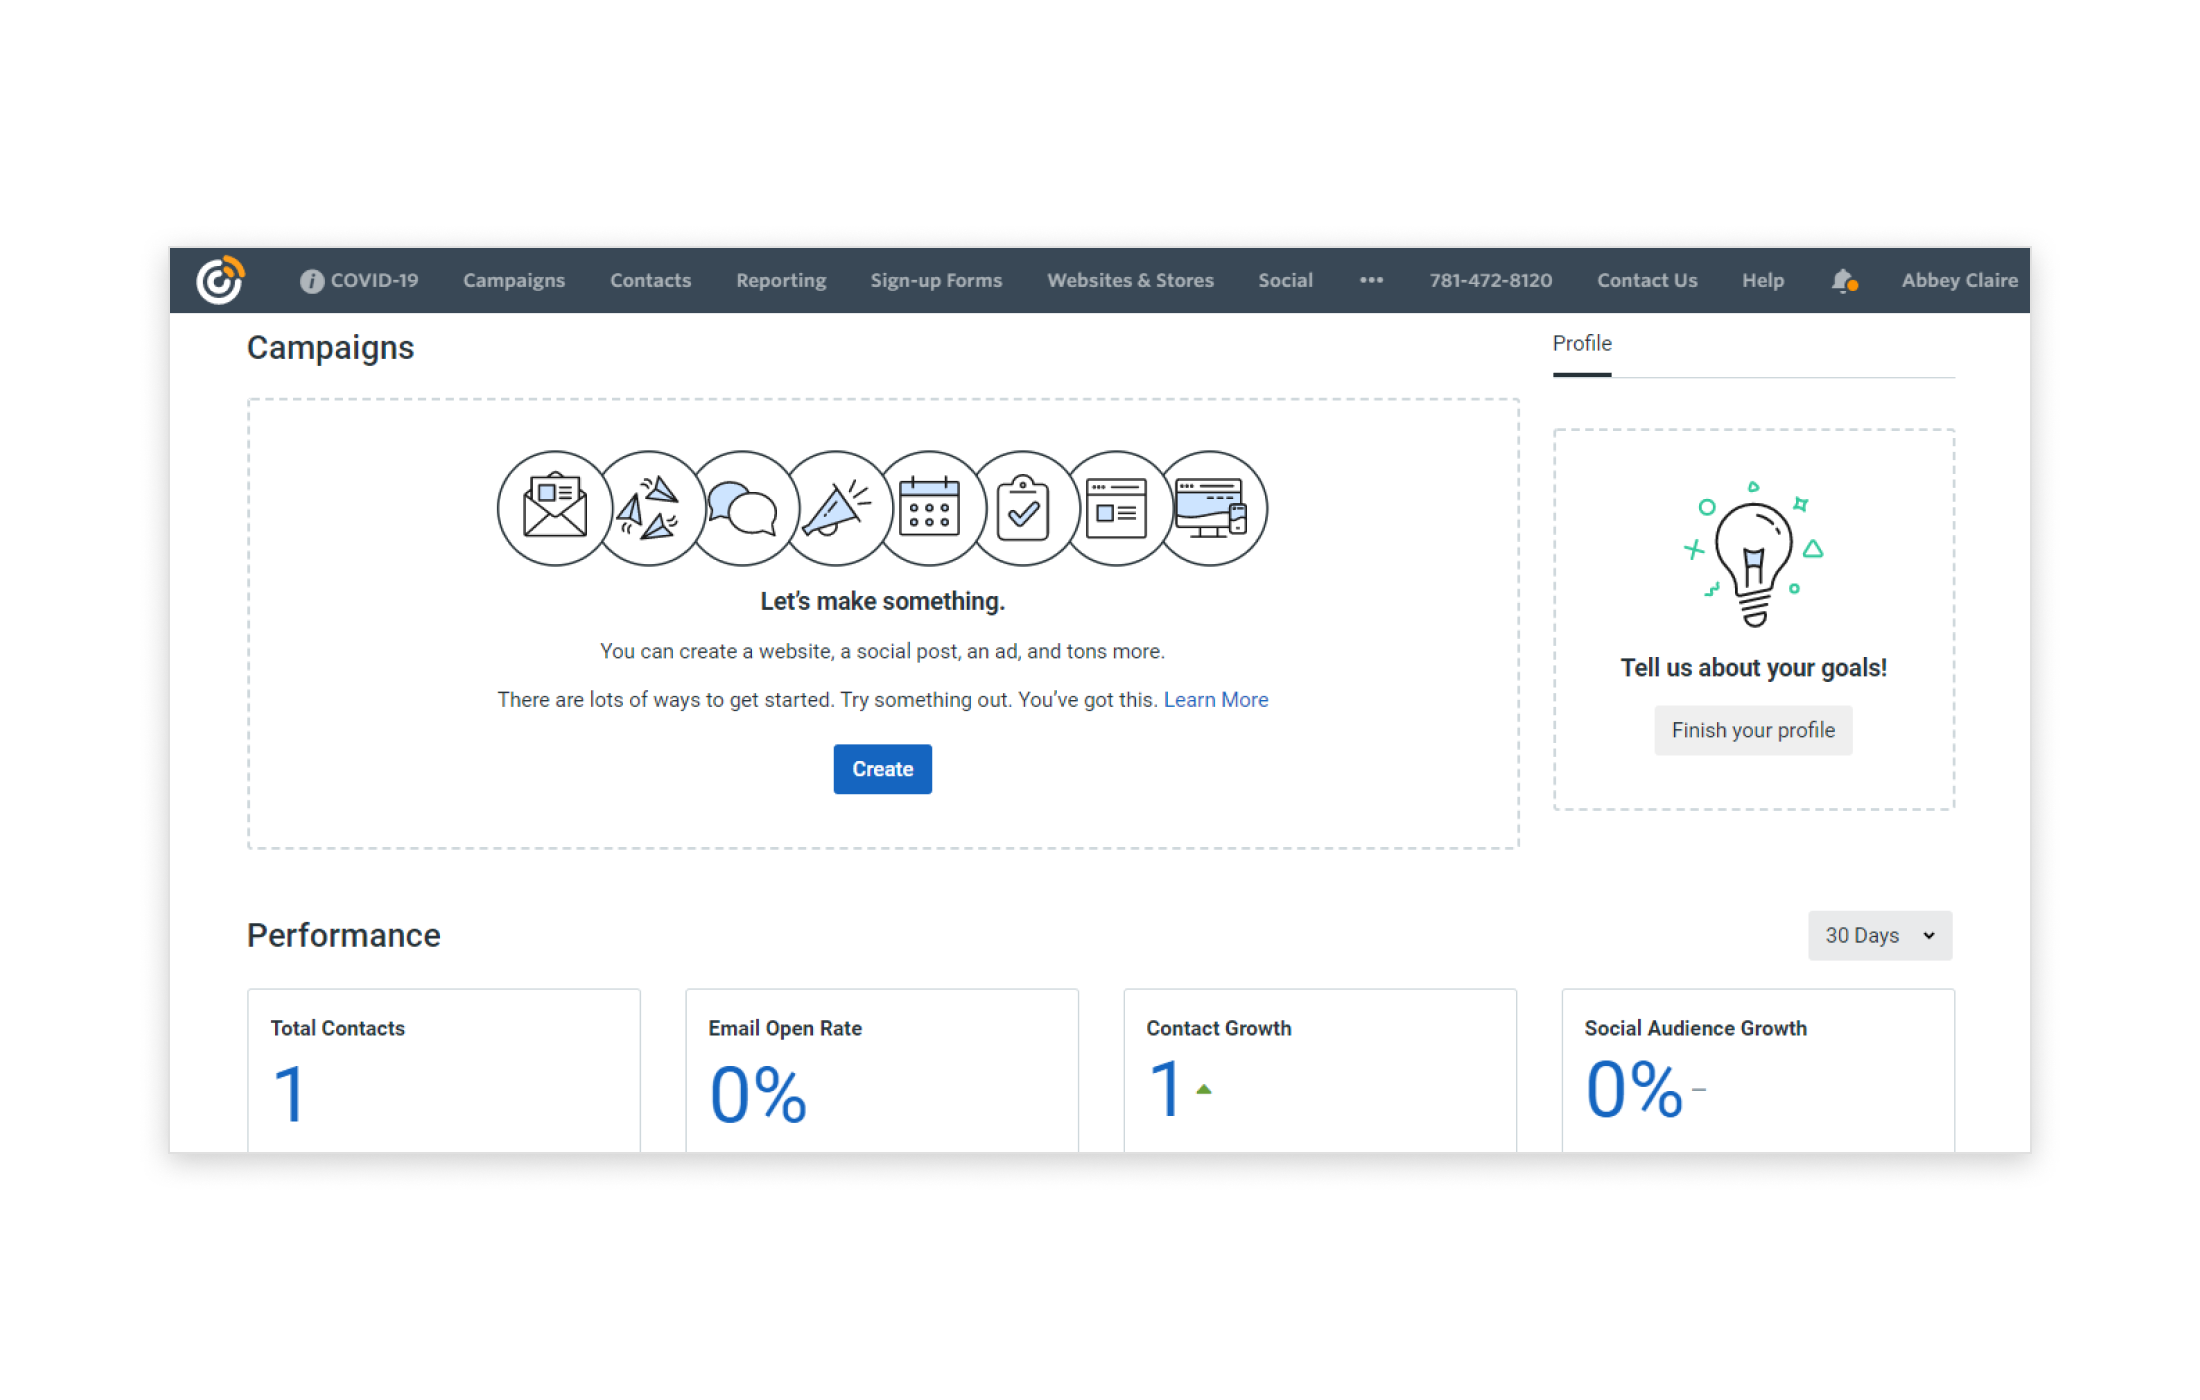Open the Total Contacts card

tap(444, 1070)
